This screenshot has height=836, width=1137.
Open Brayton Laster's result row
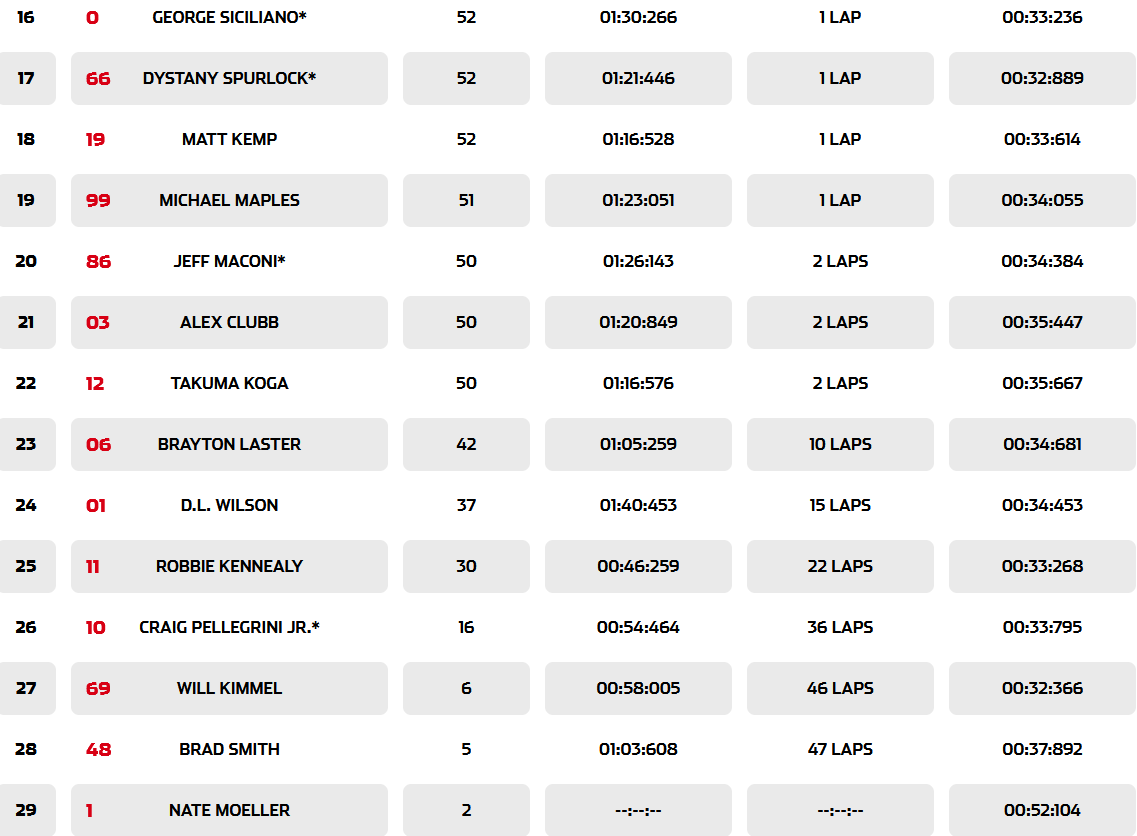click(229, 444)
